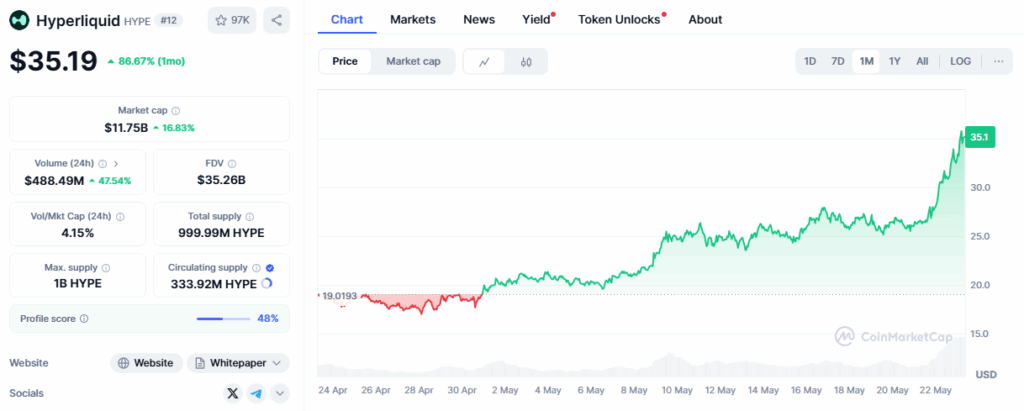This screenshot has width=1024, height=411.
Task: Open the Token Unlocks tab
Action: click(x=619, y=20)
